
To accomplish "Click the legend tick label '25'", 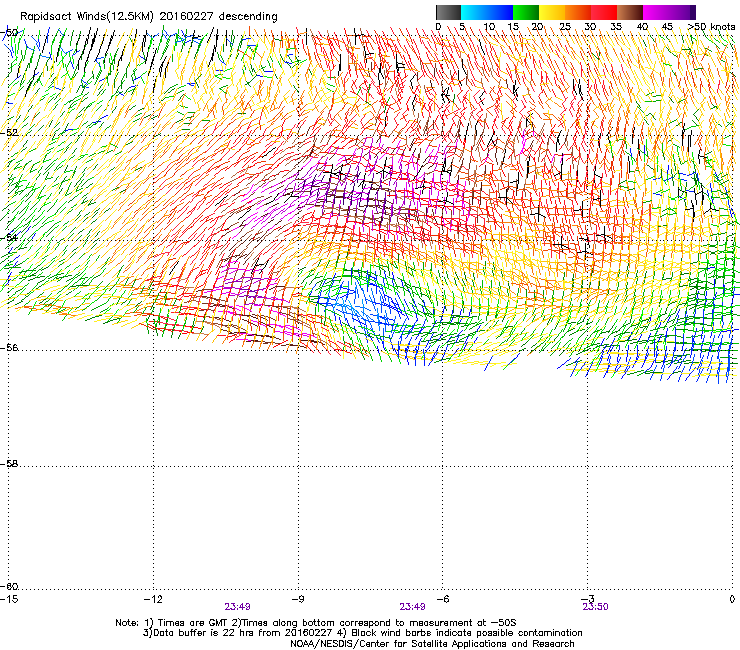I will [565, 27].
